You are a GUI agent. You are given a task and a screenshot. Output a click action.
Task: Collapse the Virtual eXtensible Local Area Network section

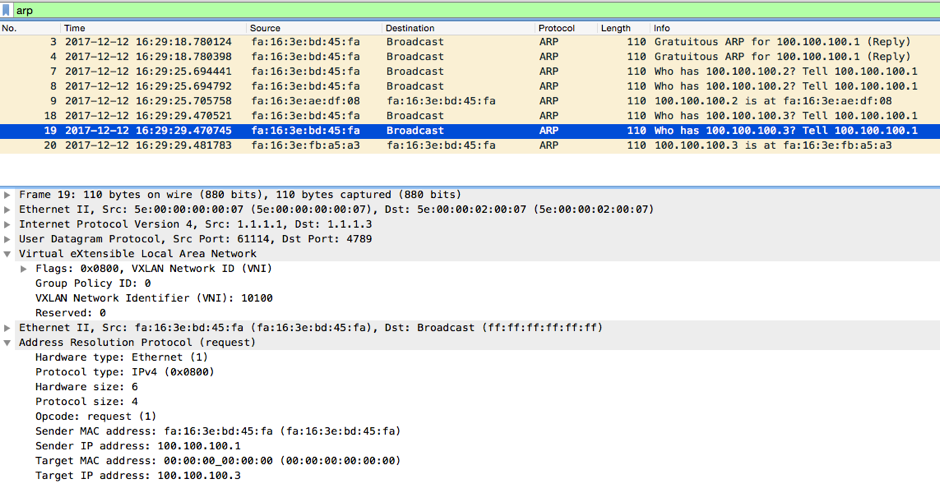9,254
